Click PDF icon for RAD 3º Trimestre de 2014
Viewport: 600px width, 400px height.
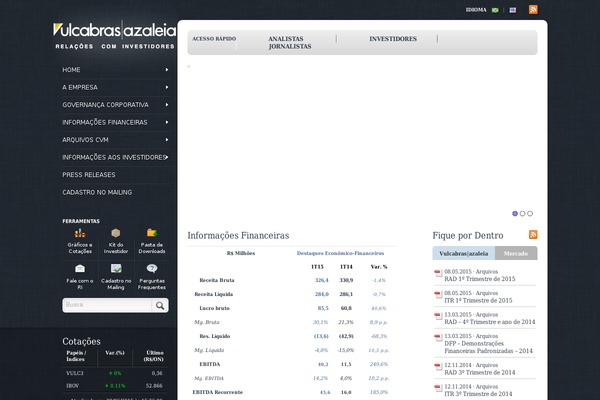point(438,367)
